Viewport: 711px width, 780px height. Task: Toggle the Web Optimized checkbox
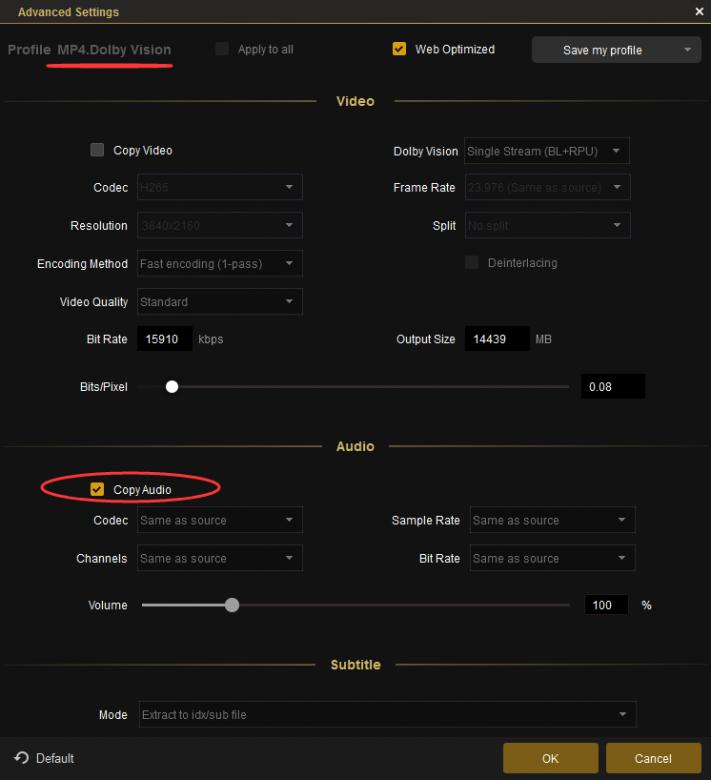pos(400,49)
